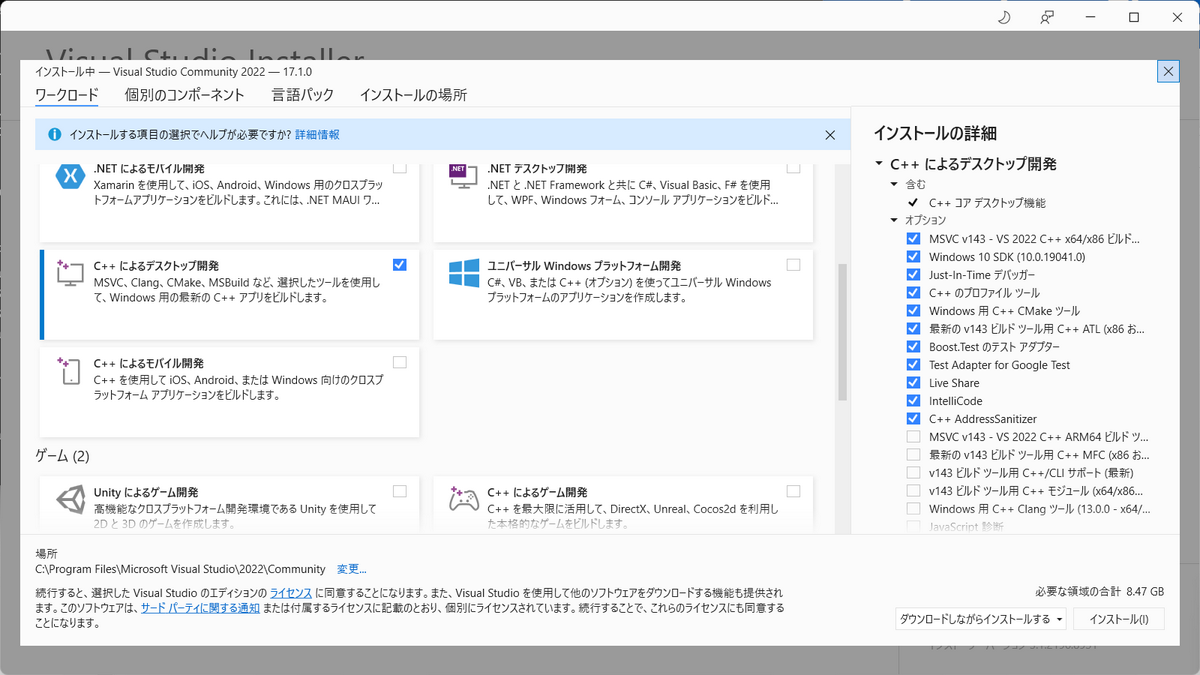The width and height of the screenshot is (1200, 675).
Task: Click the Universal Windows Platform logo icon
Action: [463, 274]
